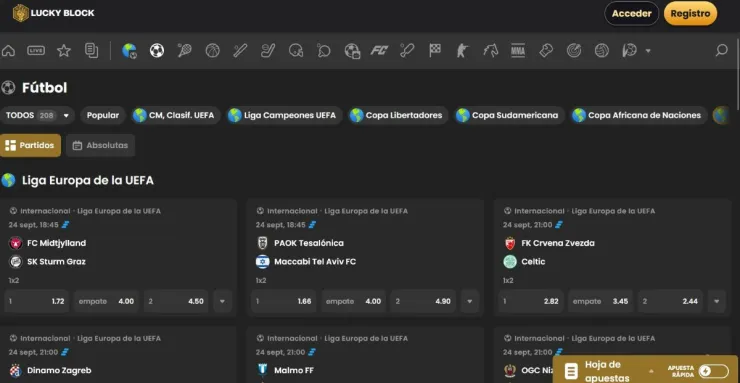Click the Lucky Block logo
The width and height of the screenshot is (740, 383).
53,13
